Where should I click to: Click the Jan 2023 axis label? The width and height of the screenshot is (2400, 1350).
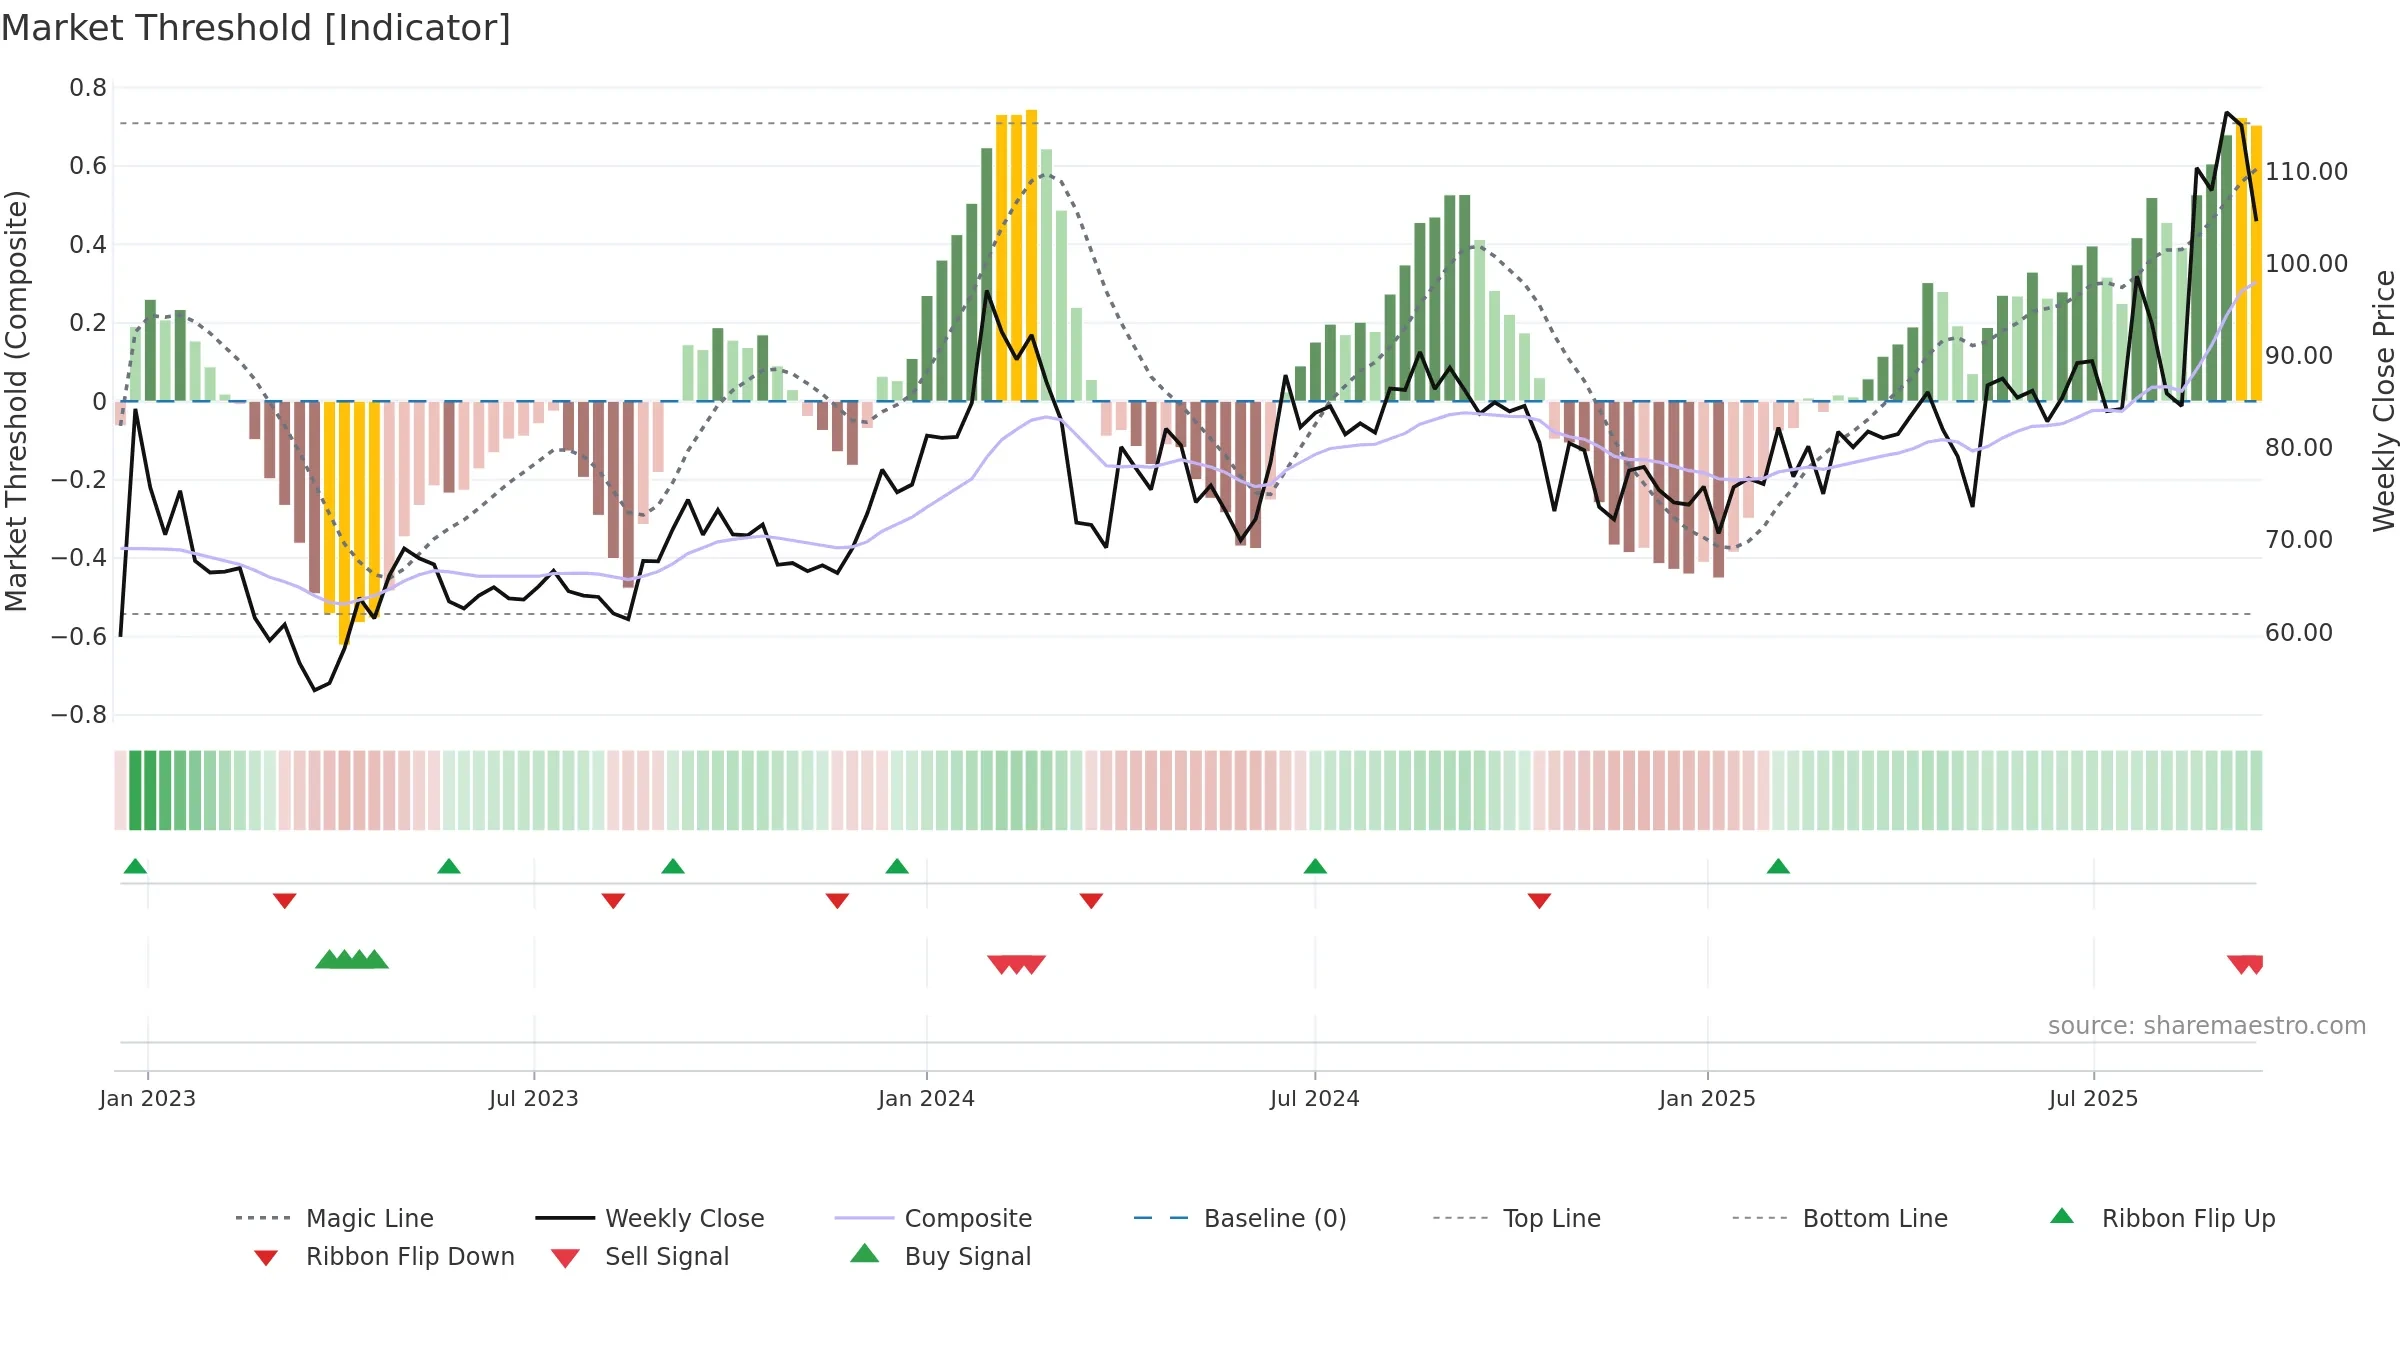(x=148, y=1098)
